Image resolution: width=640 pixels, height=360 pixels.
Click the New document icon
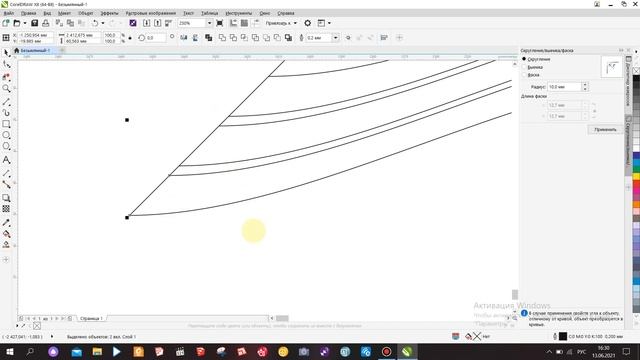(6, 23)
